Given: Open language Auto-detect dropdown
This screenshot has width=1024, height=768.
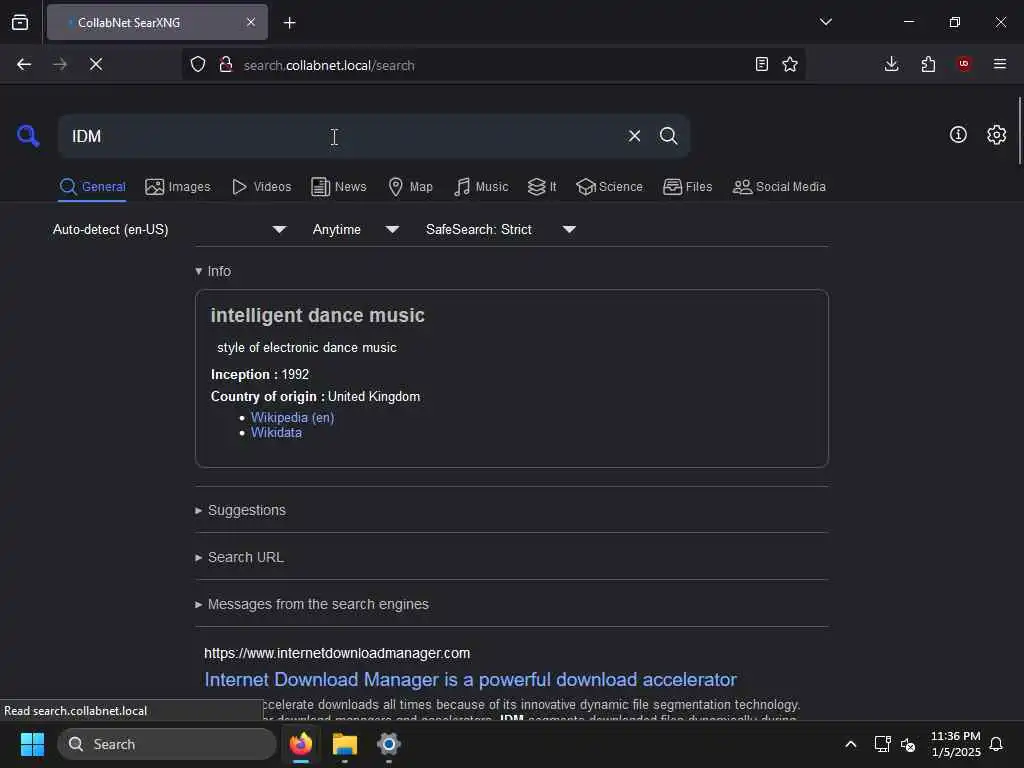Looking at the screenshot, I should click(169, 229).
